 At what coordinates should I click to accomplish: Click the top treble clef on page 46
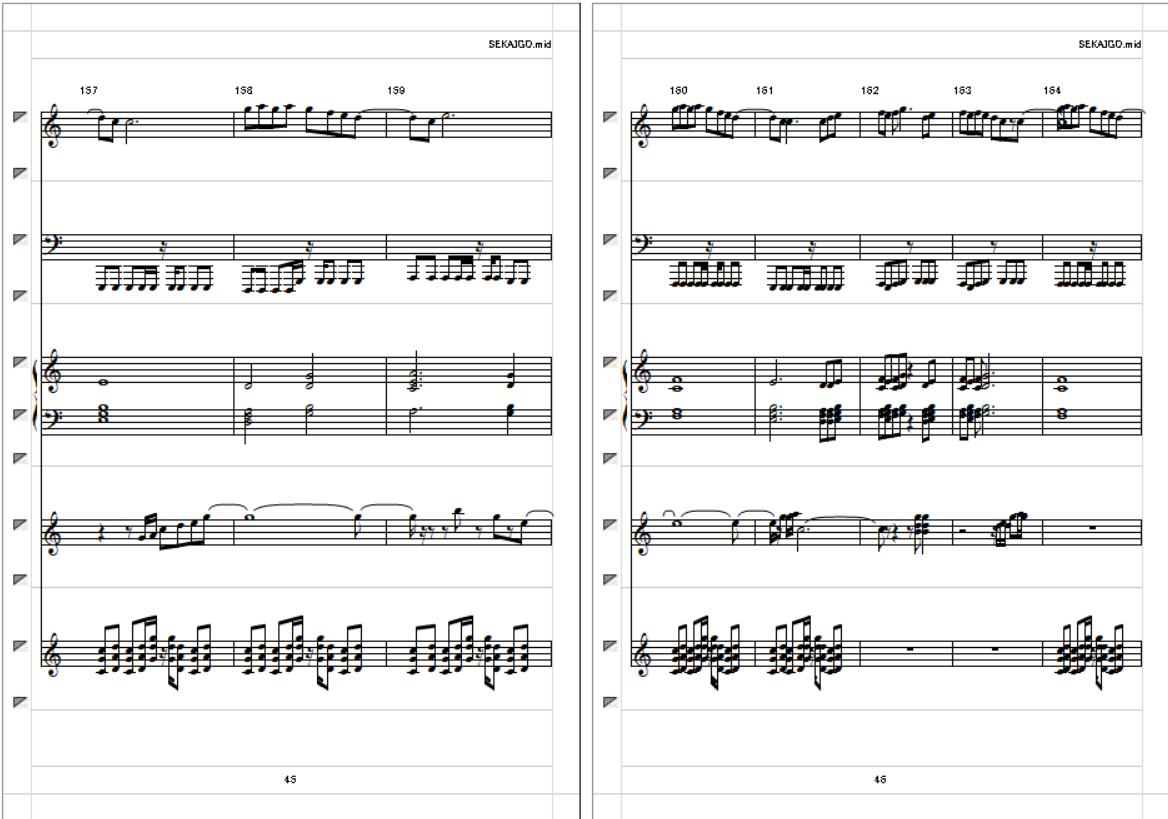(643, 124)
